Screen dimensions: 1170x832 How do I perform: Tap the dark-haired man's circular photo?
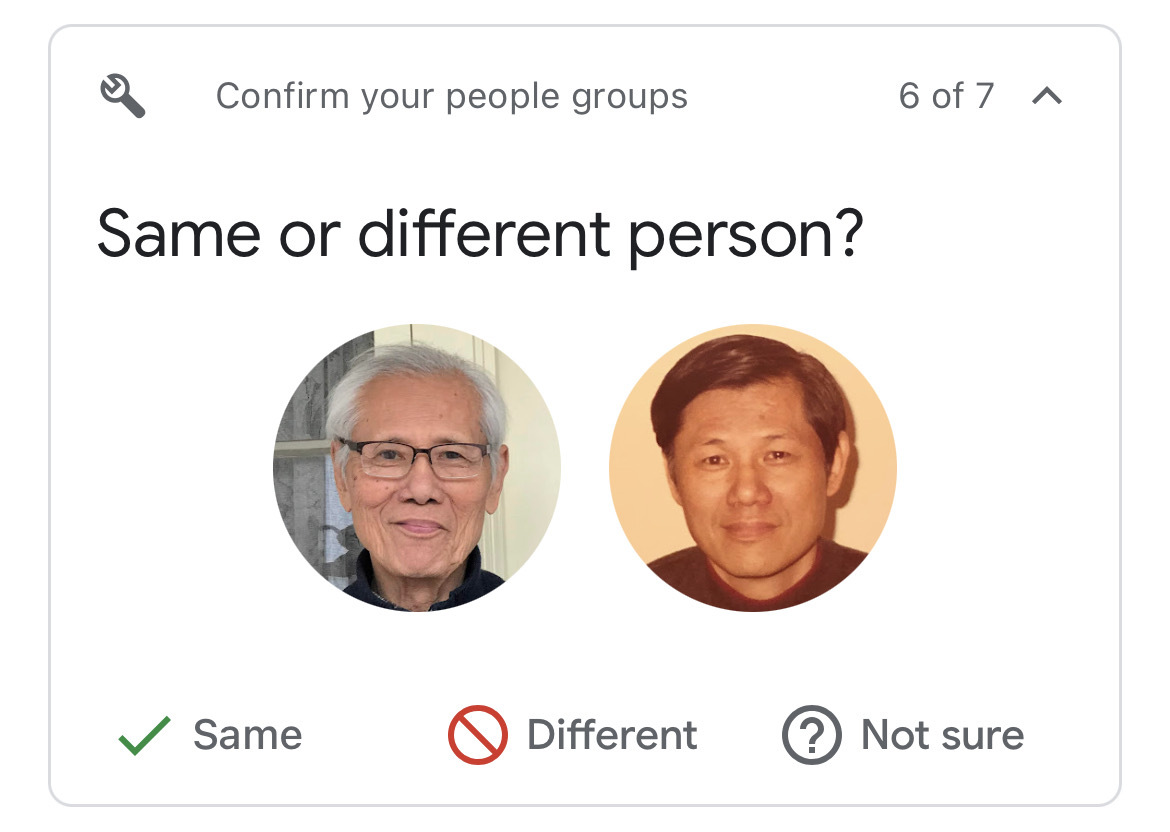coord(753,468)
